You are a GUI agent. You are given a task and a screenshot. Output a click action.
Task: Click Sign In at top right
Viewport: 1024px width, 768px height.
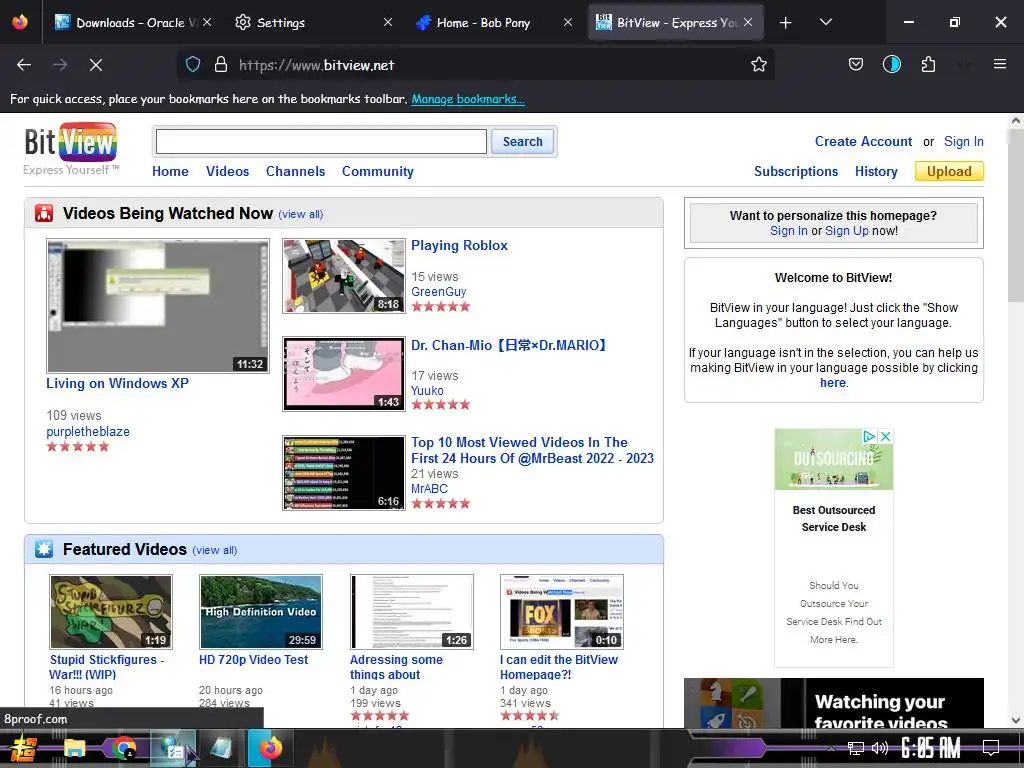[963, 142]
